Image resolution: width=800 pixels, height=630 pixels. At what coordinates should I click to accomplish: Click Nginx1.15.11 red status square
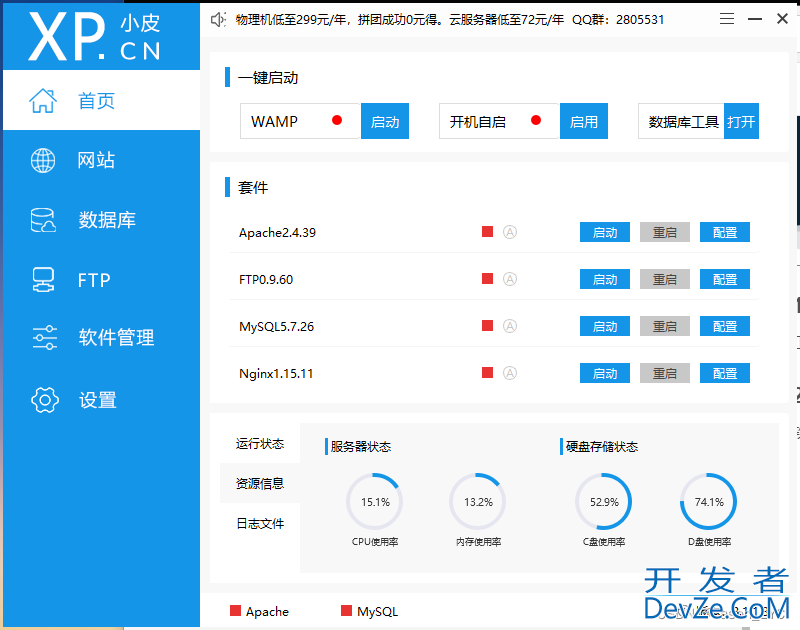[x=487, y=372]
